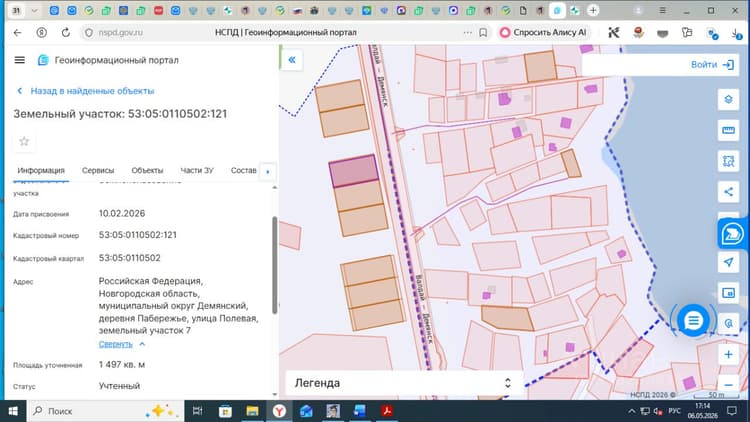
Task: Open the browser main menu icon
Action: click(x=662, y=10)
